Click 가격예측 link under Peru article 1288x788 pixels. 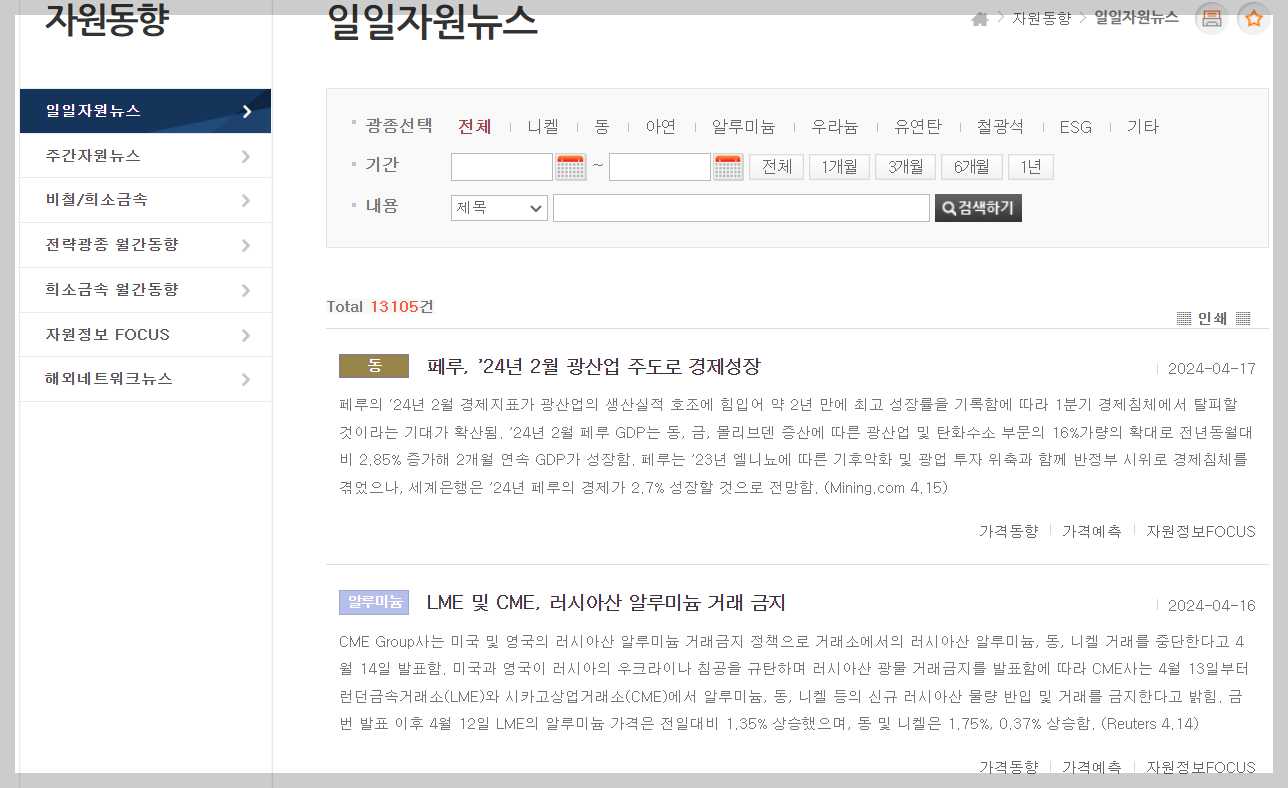coord(1092,531)
